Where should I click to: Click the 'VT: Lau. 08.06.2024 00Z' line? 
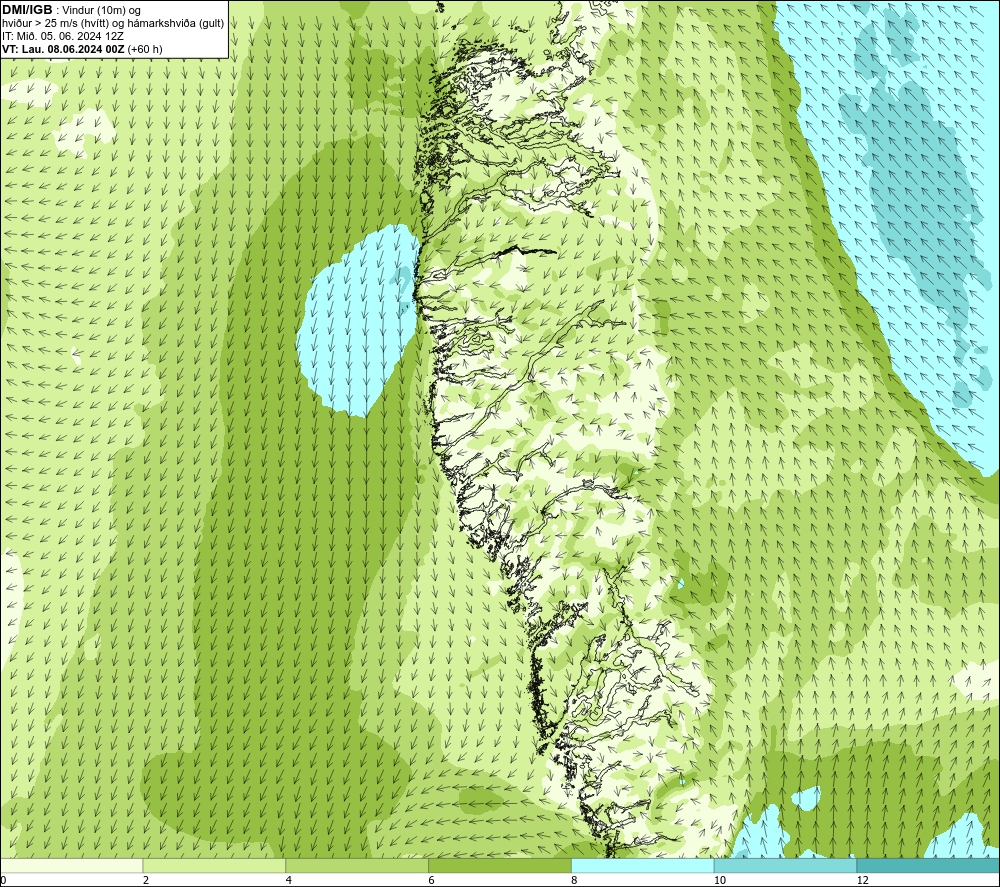[63, 49]
